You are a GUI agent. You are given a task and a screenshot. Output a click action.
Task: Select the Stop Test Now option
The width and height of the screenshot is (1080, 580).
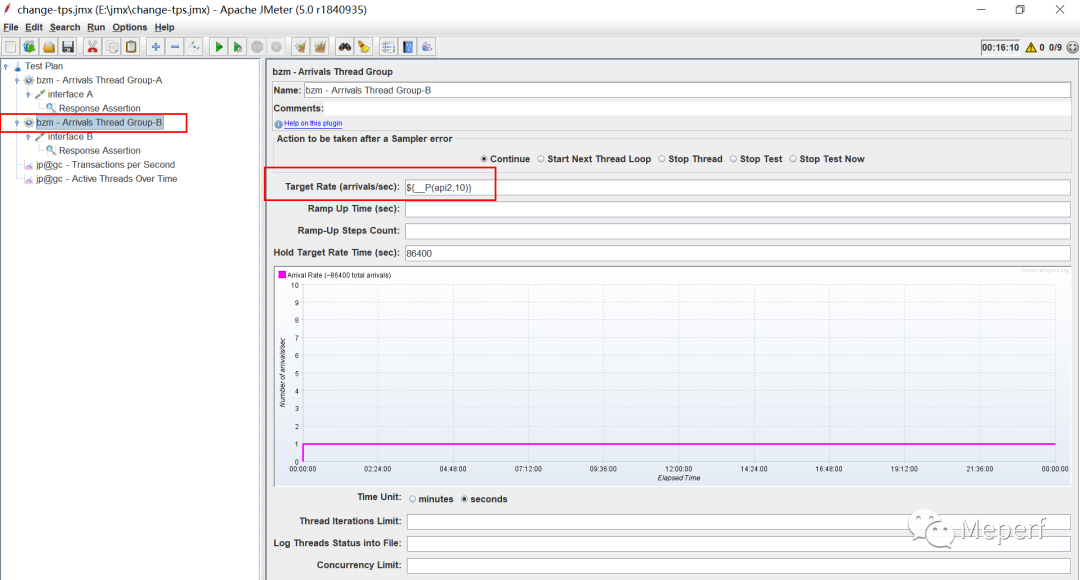click(x=793, y=159)
